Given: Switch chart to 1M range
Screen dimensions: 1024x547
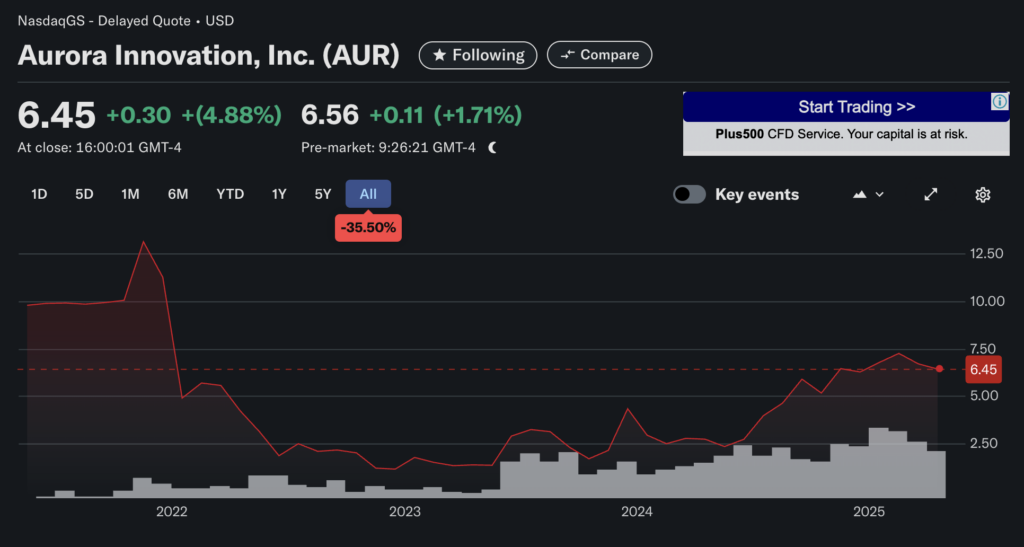Looking at the screenshot, I should 130,194.
